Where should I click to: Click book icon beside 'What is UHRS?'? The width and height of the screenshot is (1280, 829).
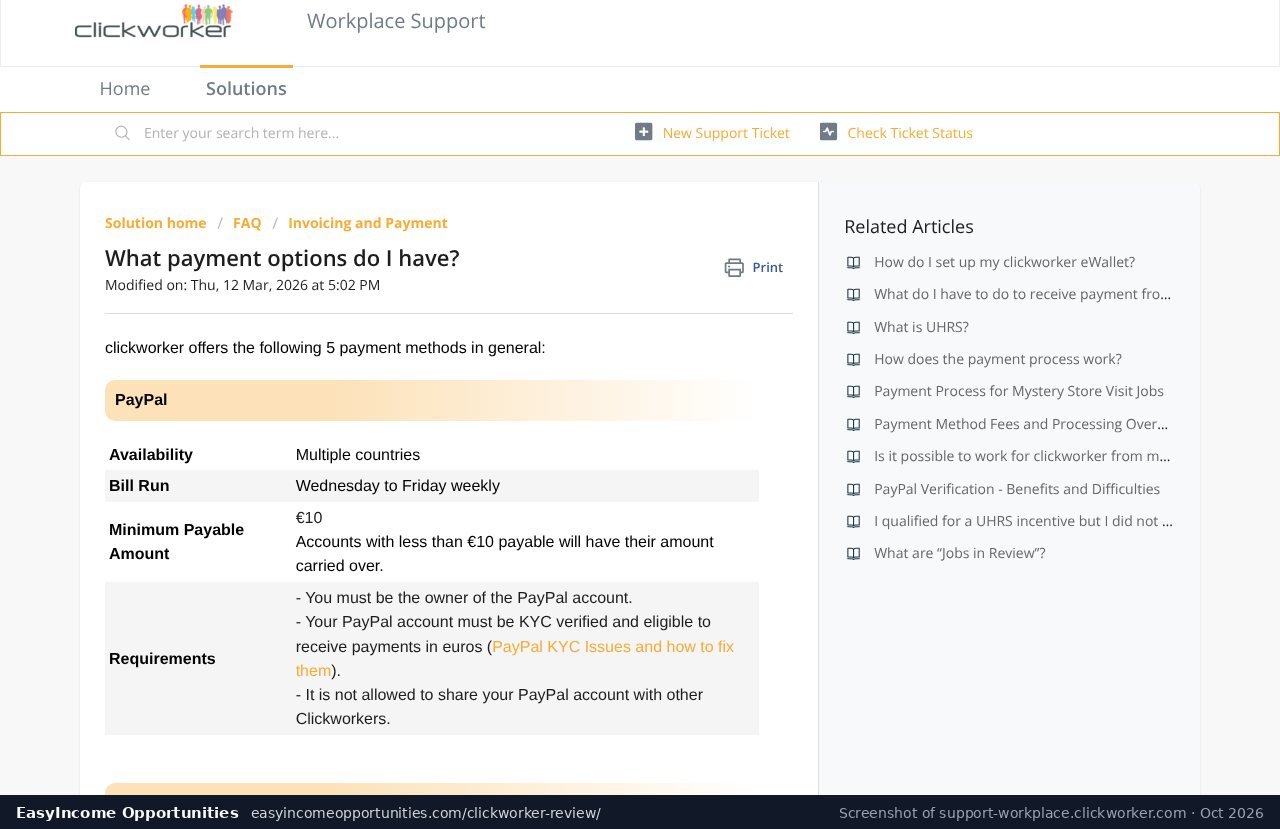(x=853, y=327)
